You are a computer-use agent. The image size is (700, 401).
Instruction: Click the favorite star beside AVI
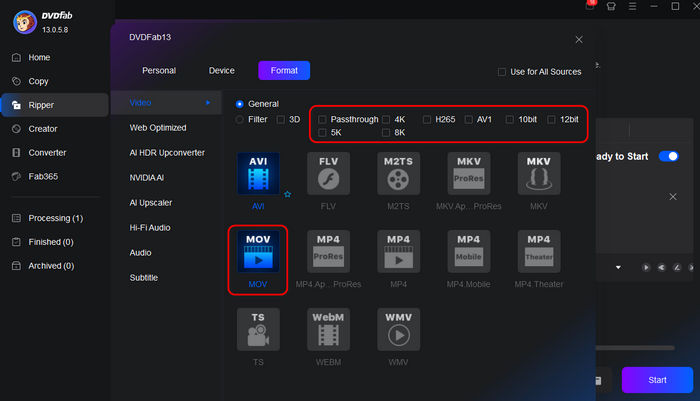(288, 194)
